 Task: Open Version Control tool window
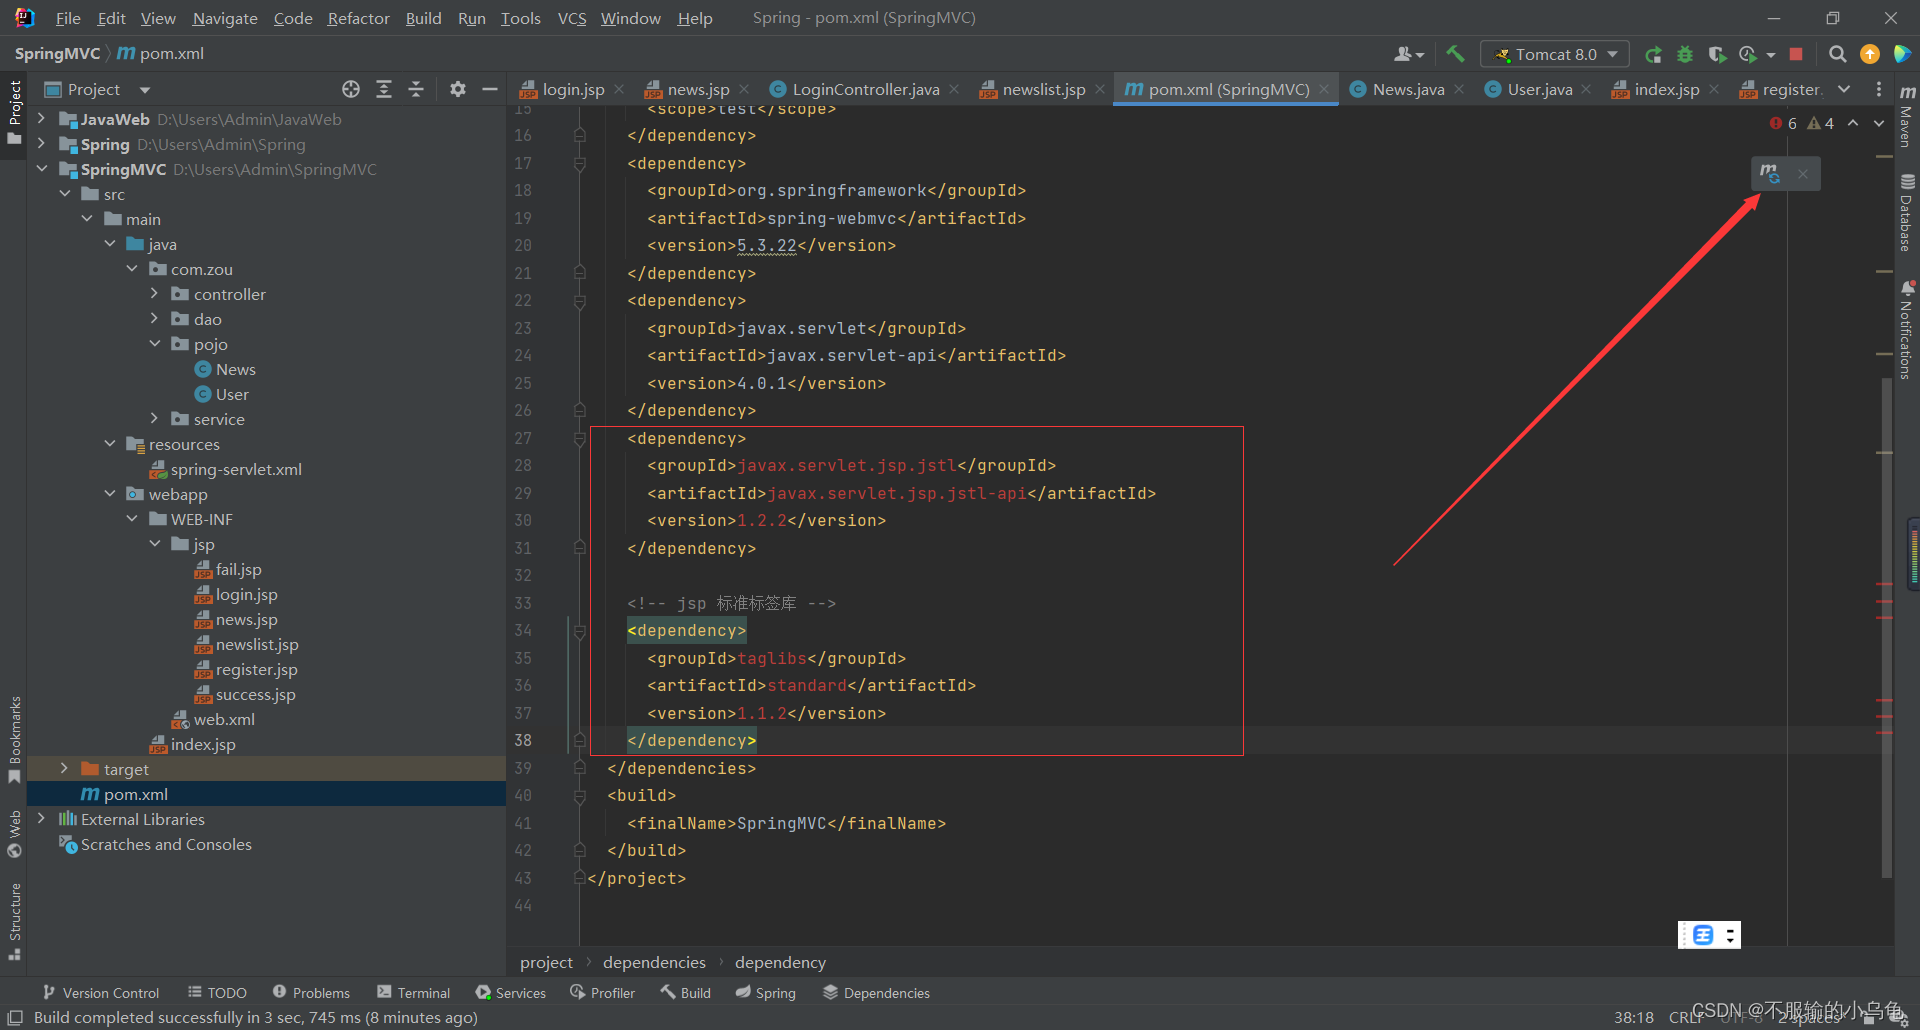coord(101,992)
